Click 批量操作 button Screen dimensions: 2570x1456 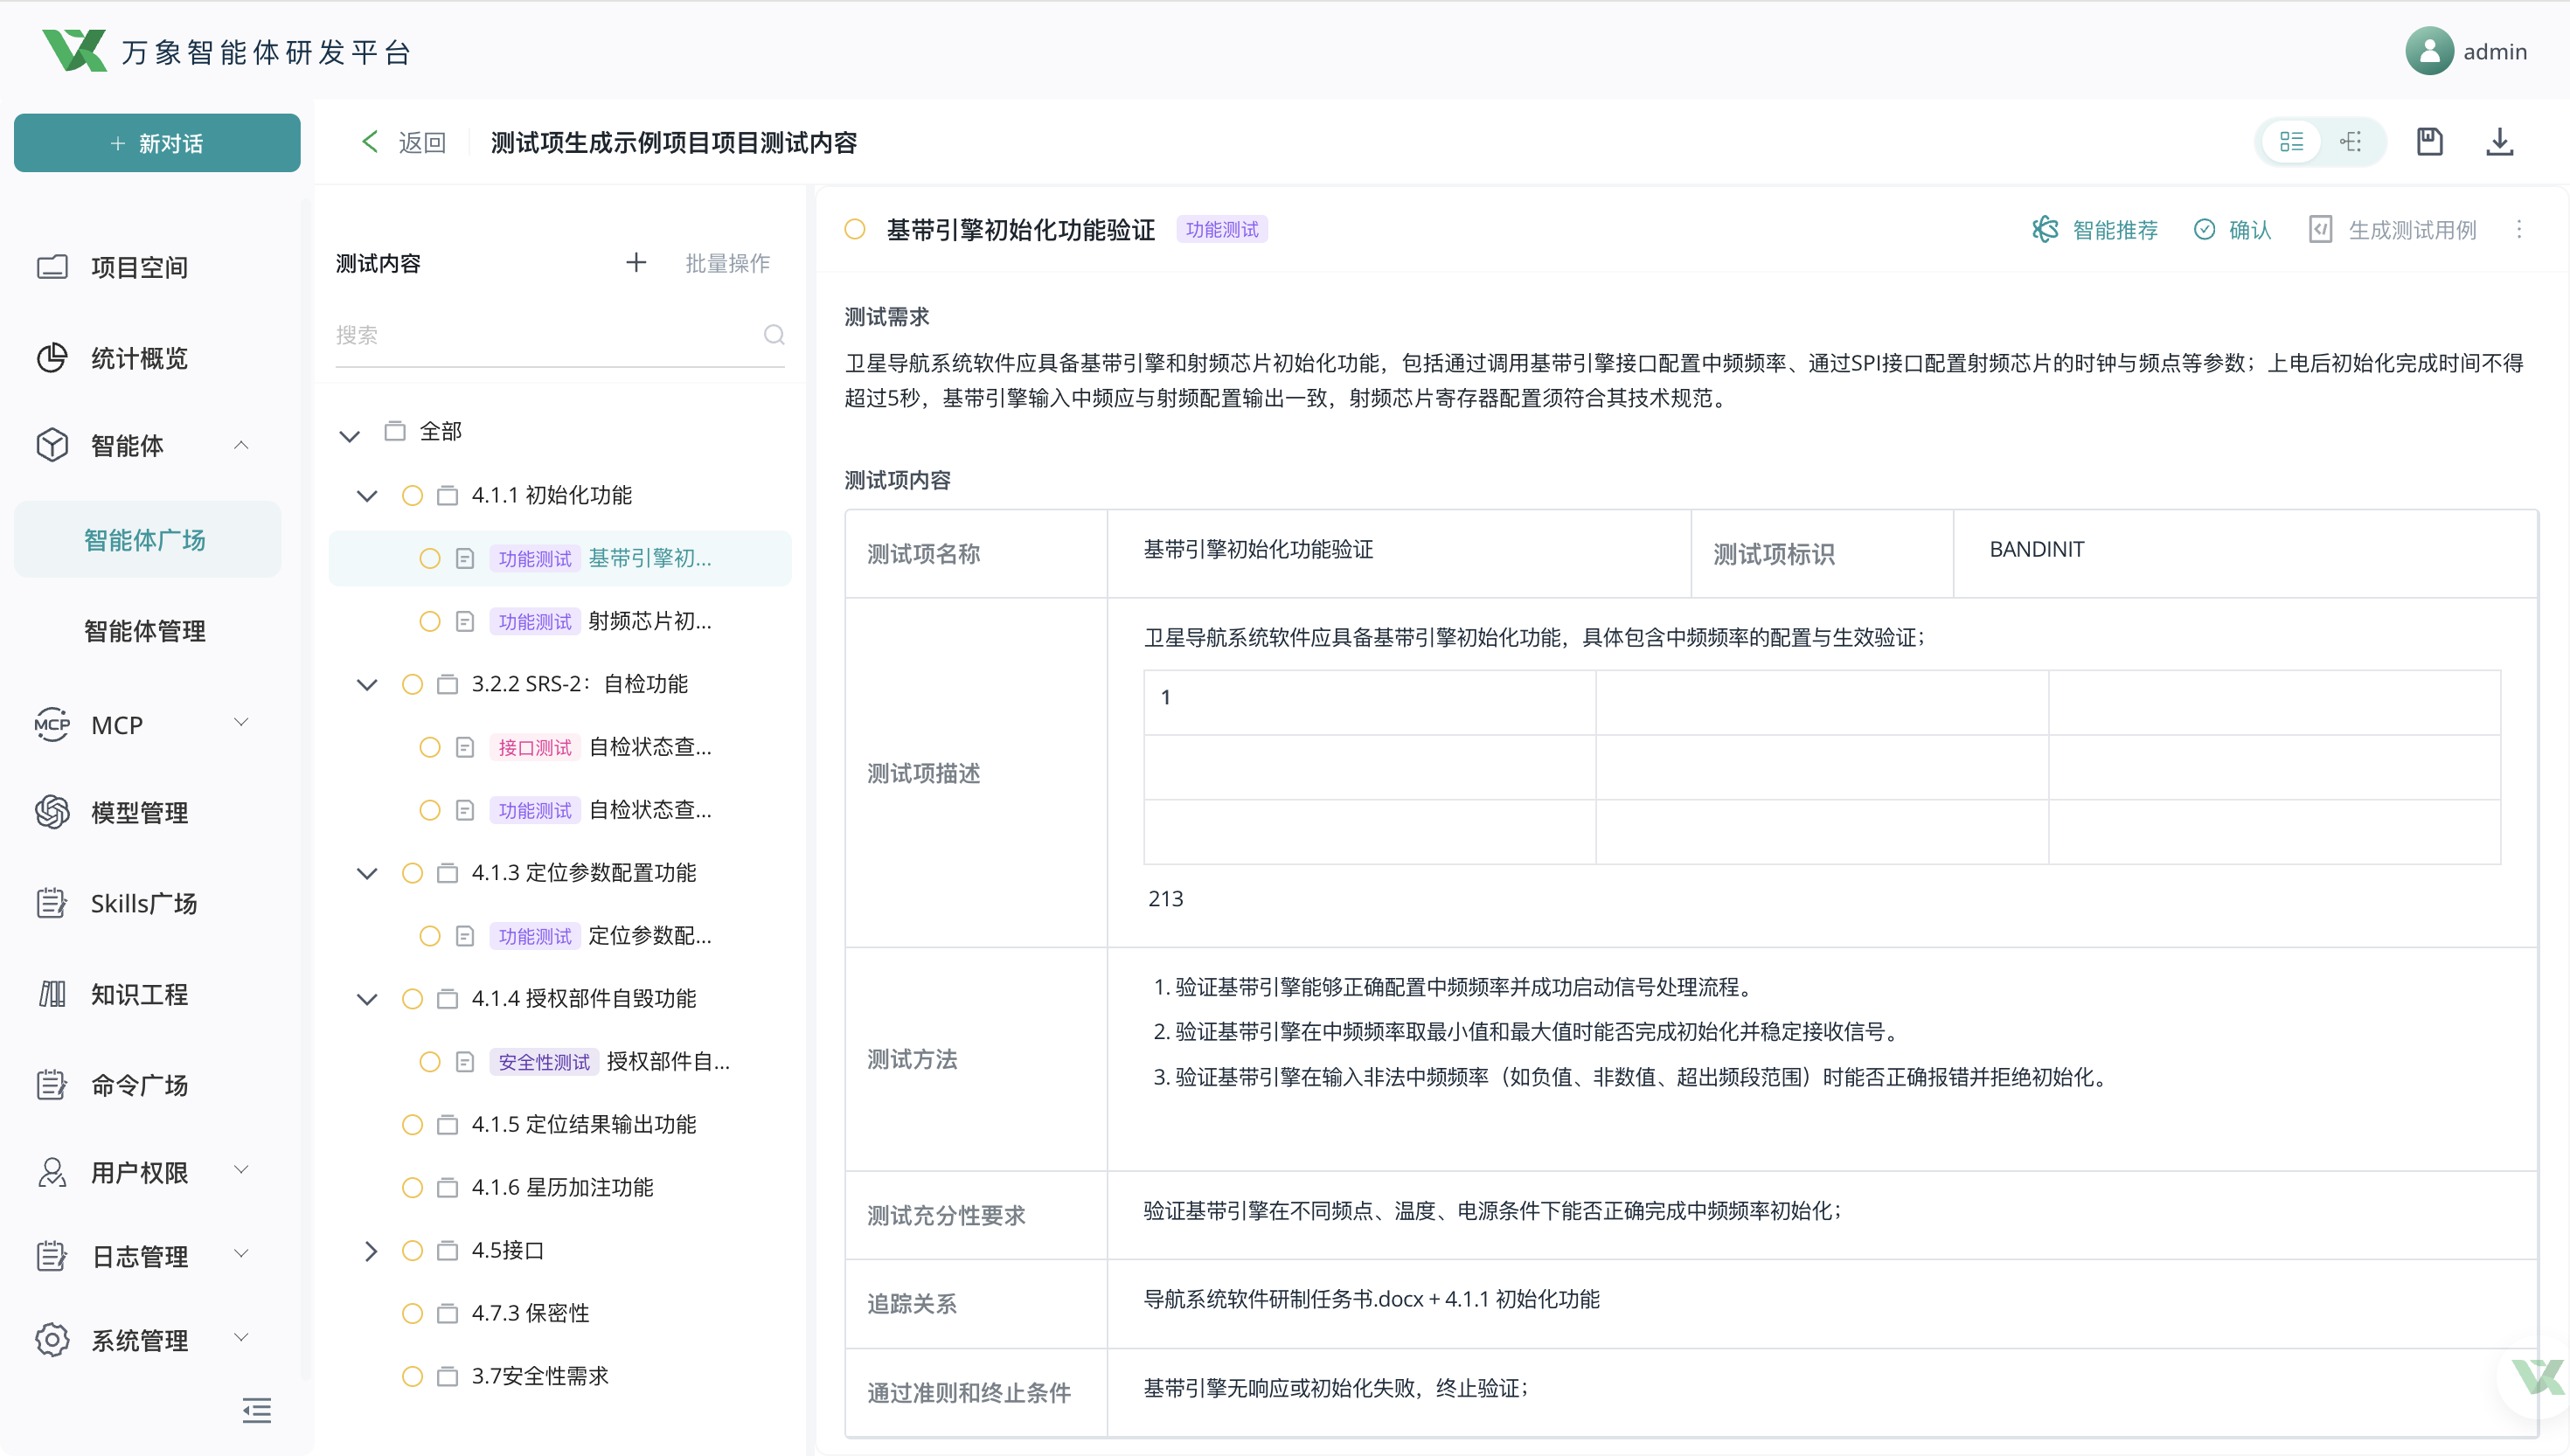click(x=727, y=262)
